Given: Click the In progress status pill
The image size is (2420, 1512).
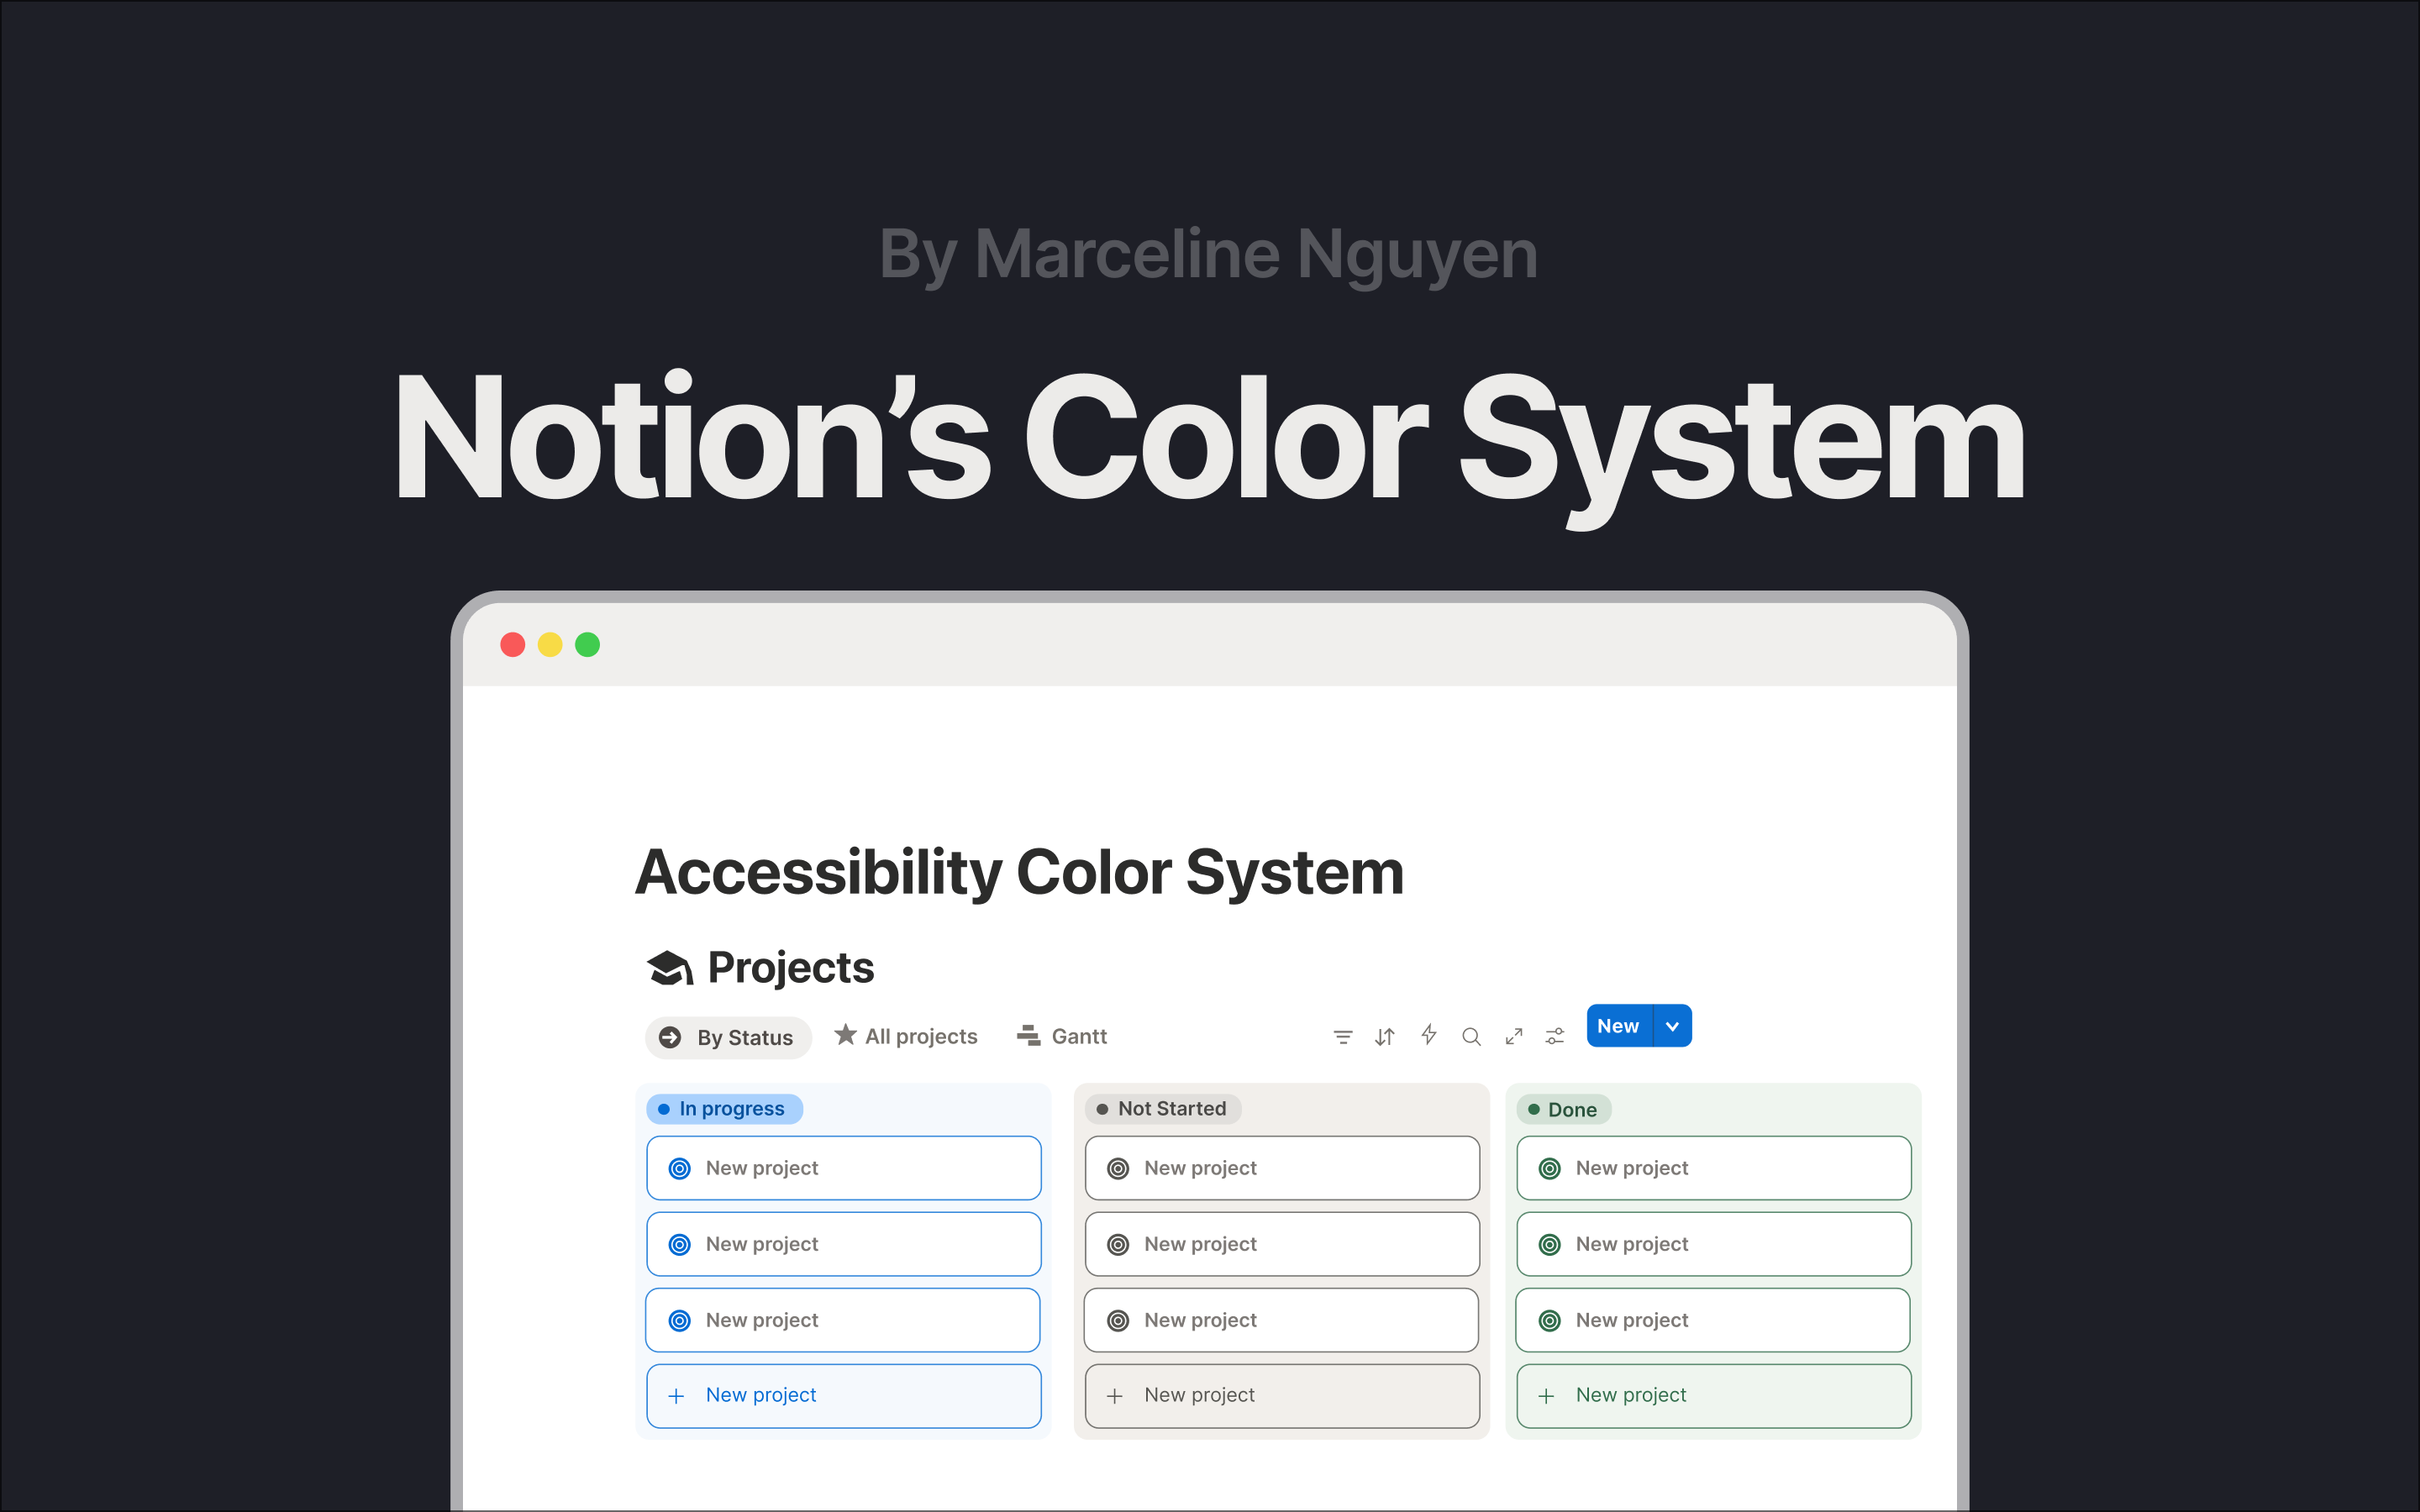Looking at the screenshot, I should click(723, 1108).
